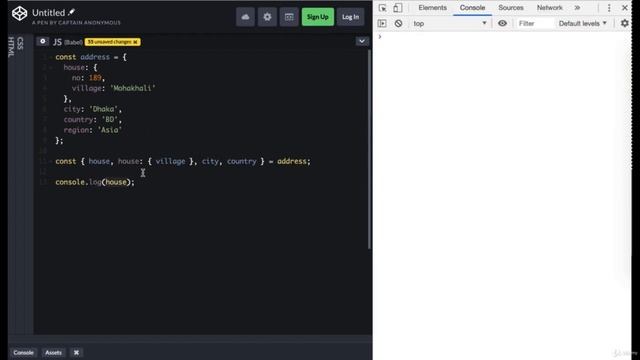Open the Assets panel button
Image resolution: width=640 pixels, height=360 pixels.
click(53, 352)
